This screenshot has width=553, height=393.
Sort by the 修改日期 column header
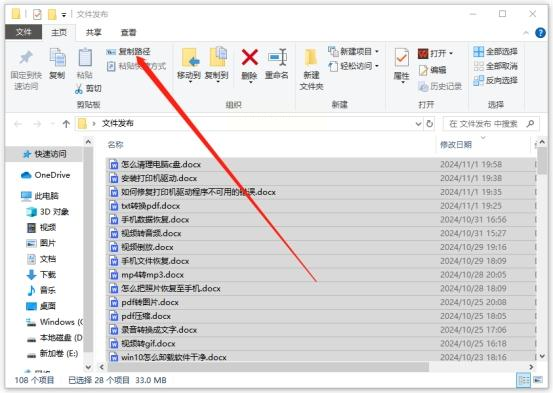click(456, 144)
